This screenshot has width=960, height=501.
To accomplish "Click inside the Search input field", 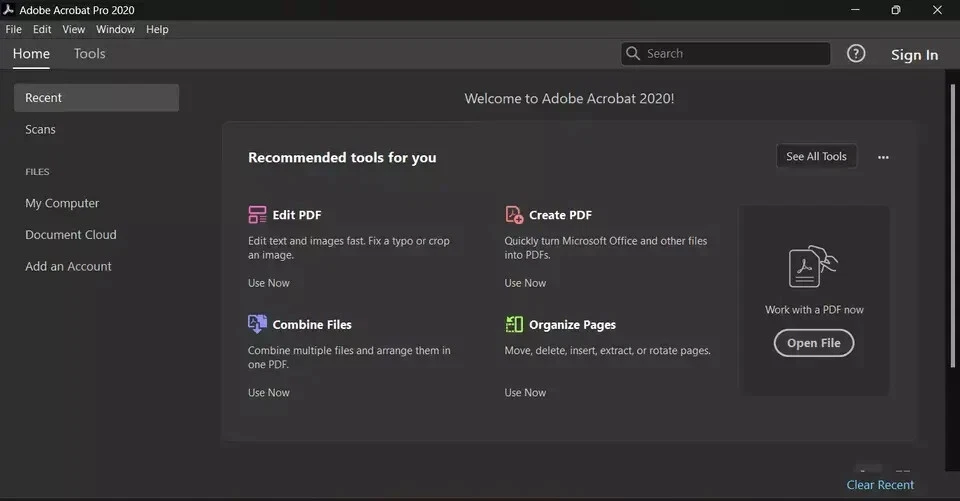I will 726,54.
